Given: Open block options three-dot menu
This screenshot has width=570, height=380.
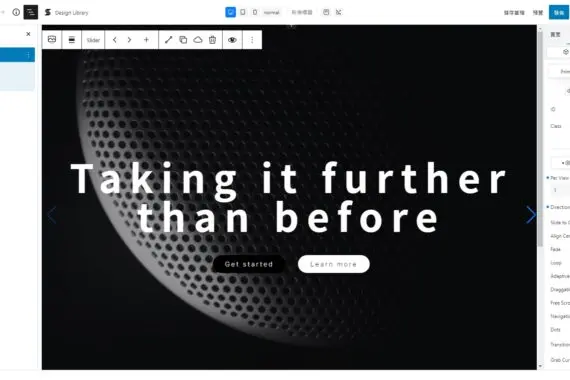Looking at the screenshot, I should pyautogui.click(x=252, y=40).
